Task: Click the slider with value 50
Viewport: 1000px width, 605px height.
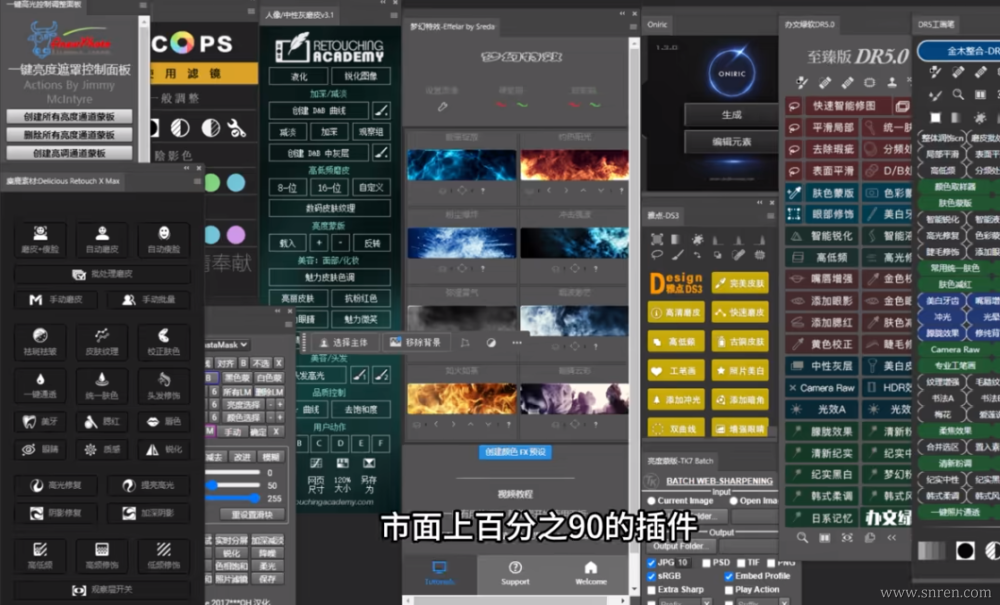Action: pyautogui.click(x=233, y=485)
